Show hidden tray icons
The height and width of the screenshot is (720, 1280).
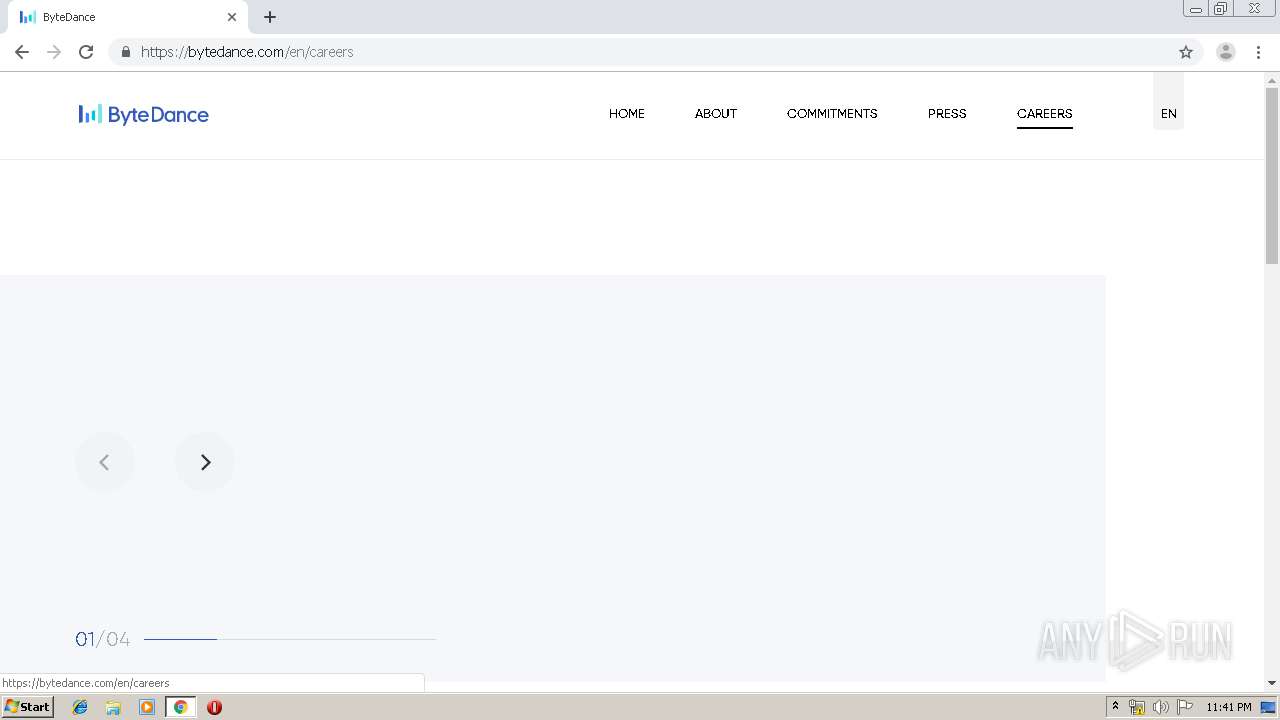(1115, 707)
